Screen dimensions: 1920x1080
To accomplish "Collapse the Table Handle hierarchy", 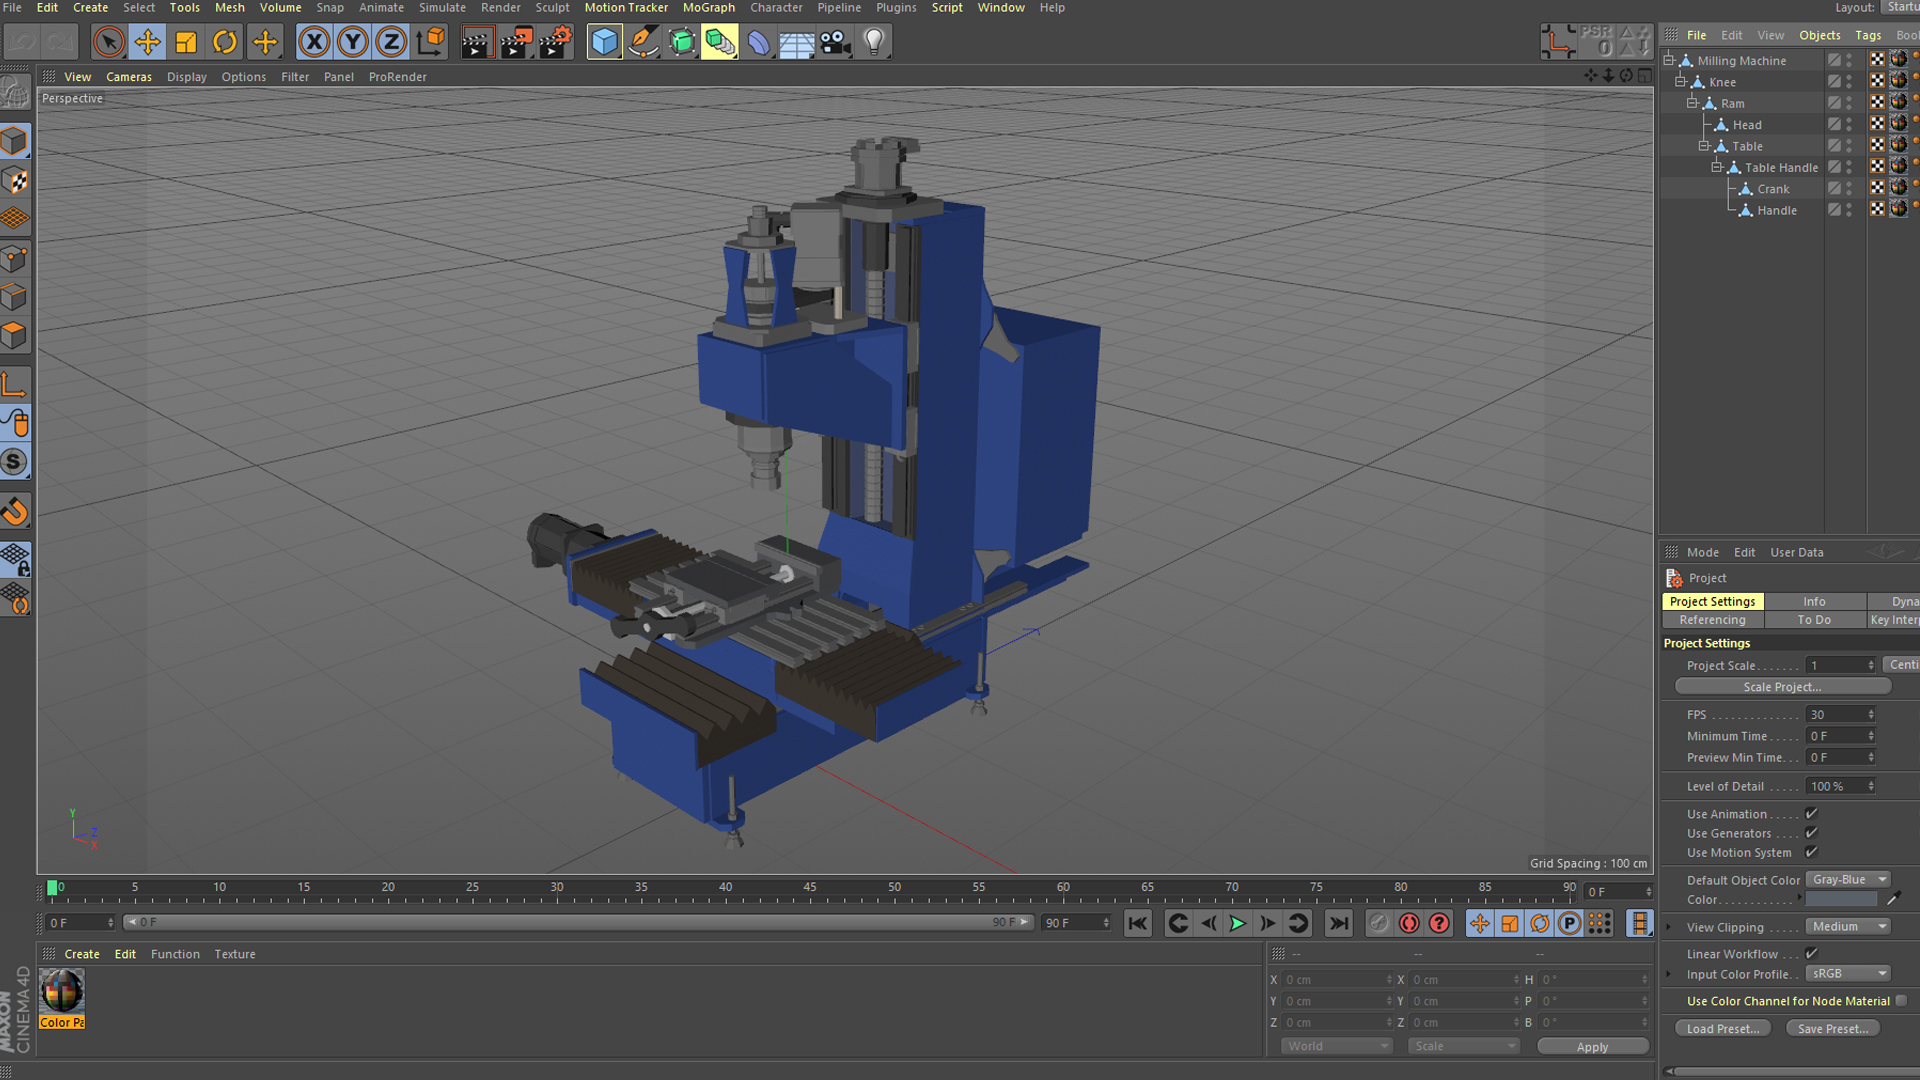I will pos(1718,167).
